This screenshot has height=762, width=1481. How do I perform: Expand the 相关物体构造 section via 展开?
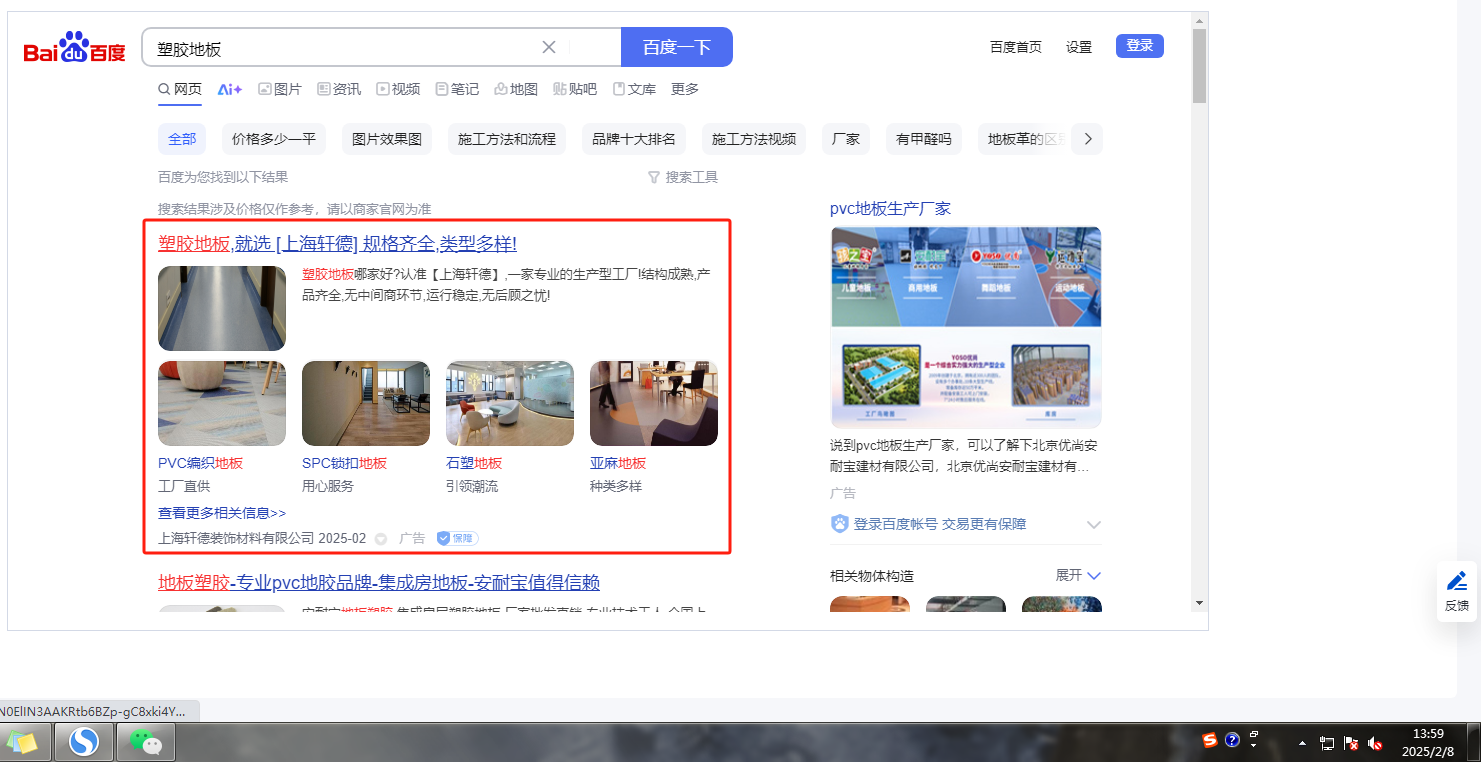click(1078, 575)
